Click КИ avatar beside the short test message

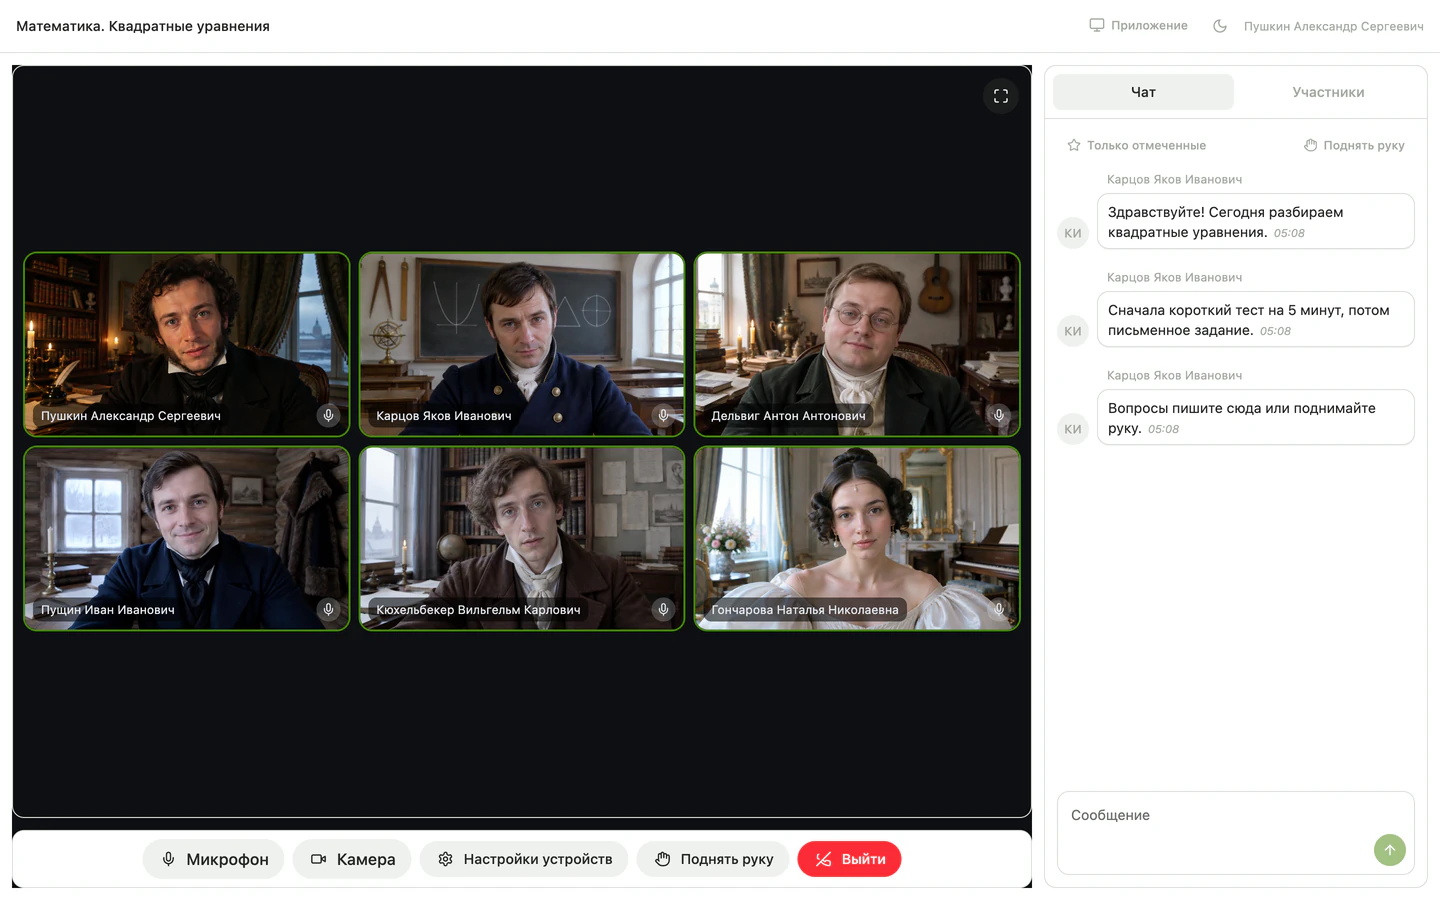pos(1073,331)
